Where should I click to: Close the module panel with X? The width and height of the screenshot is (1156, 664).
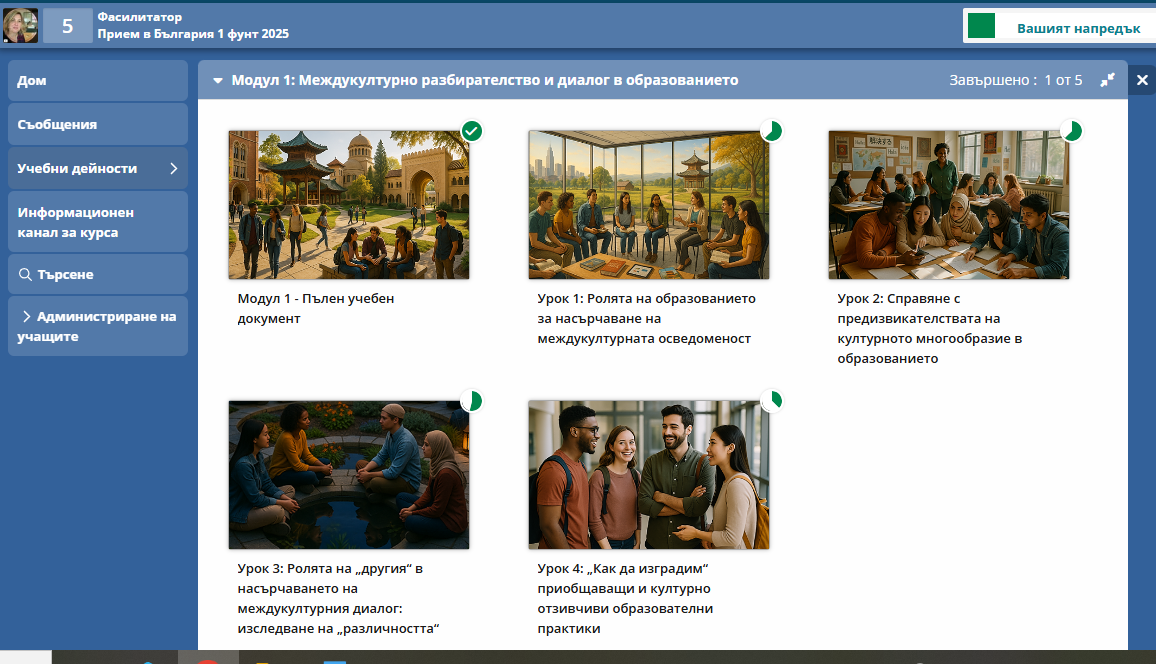pos(1142,80)
